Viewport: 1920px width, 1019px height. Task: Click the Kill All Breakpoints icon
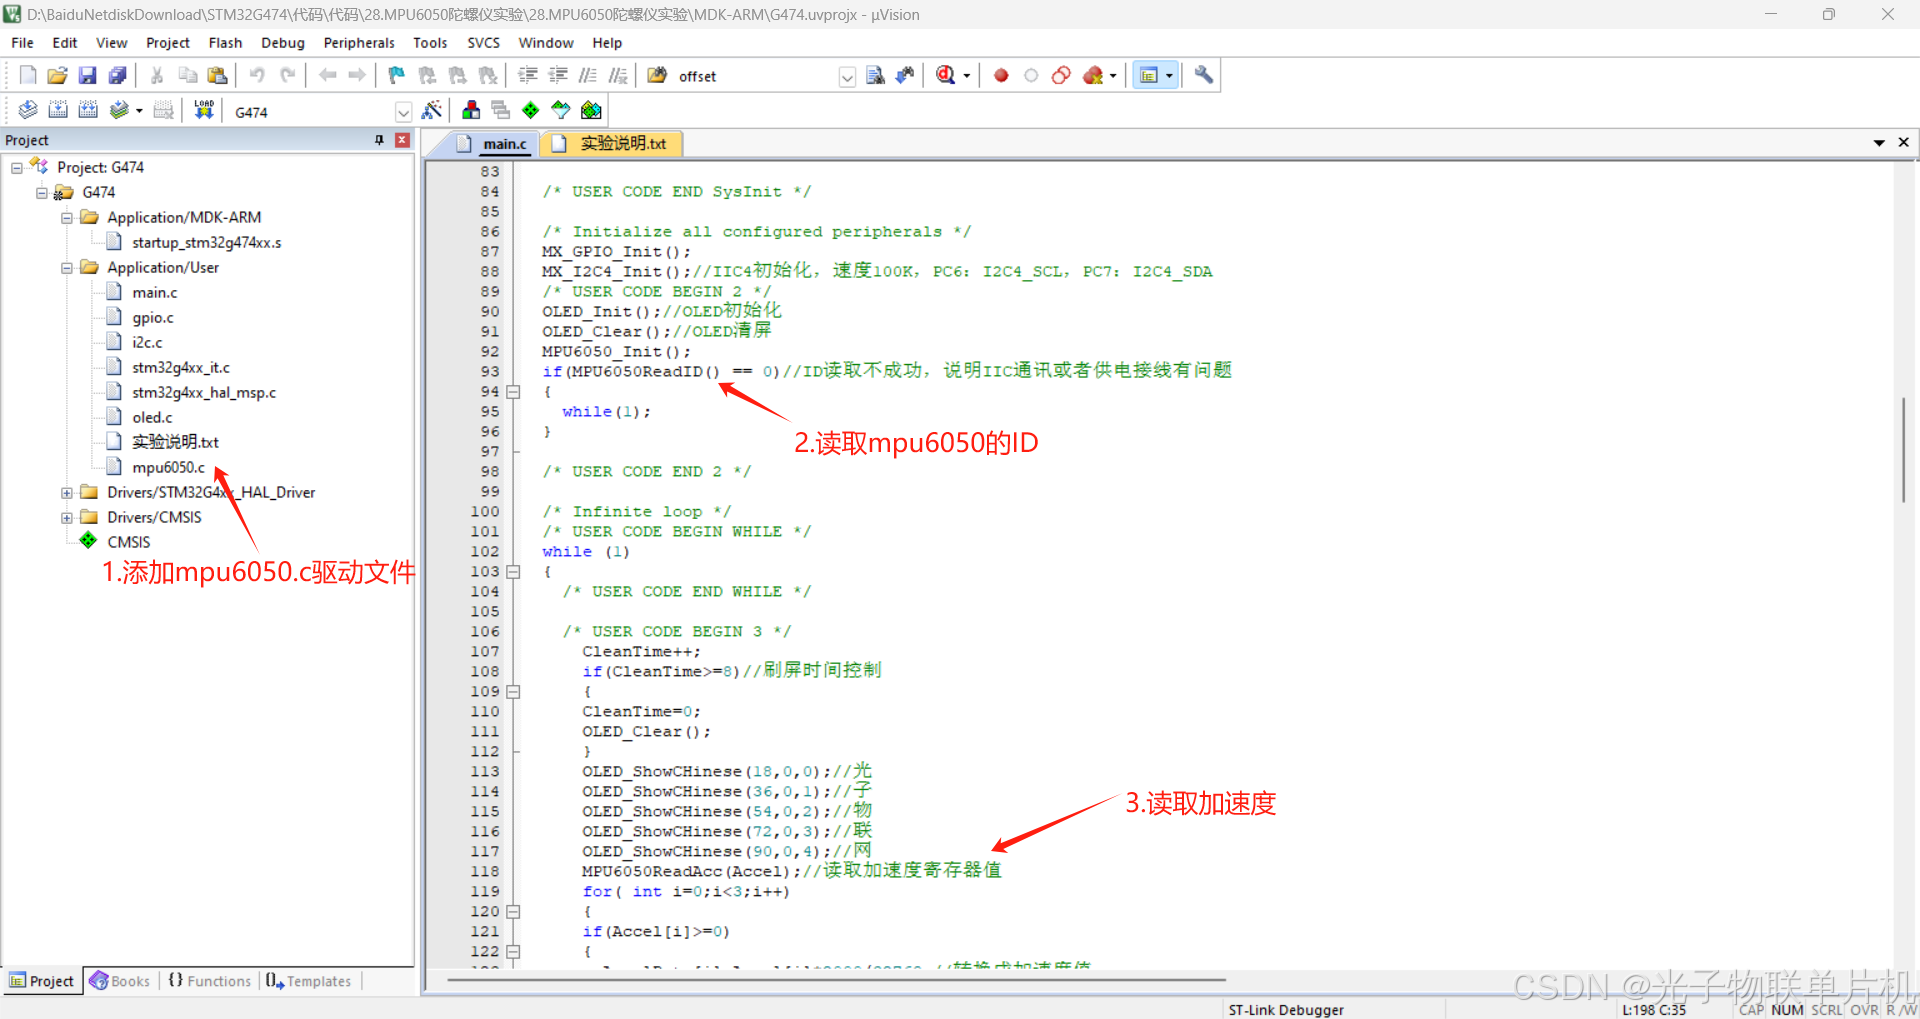point(1093,75)
